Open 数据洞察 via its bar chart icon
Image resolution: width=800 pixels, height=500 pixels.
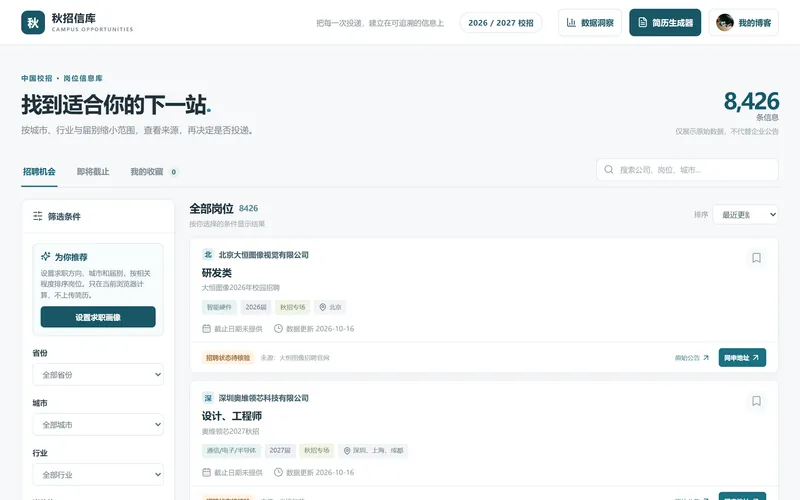[571, 22]
